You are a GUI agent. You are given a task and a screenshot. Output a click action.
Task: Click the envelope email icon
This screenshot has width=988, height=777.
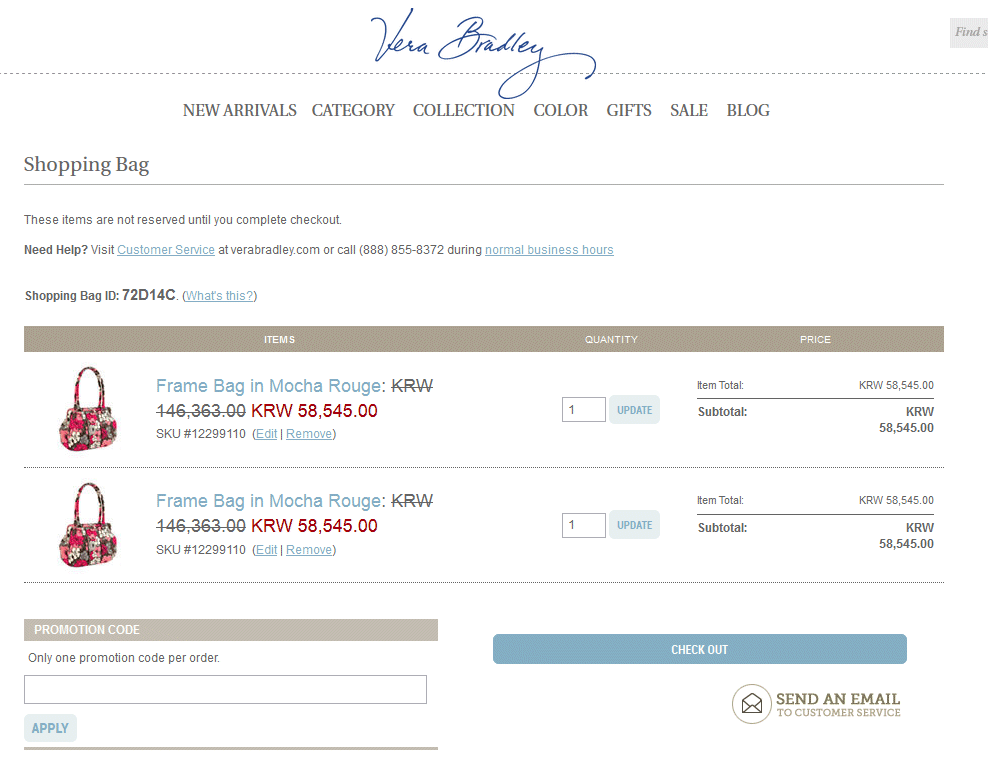(x=752, y=704)
